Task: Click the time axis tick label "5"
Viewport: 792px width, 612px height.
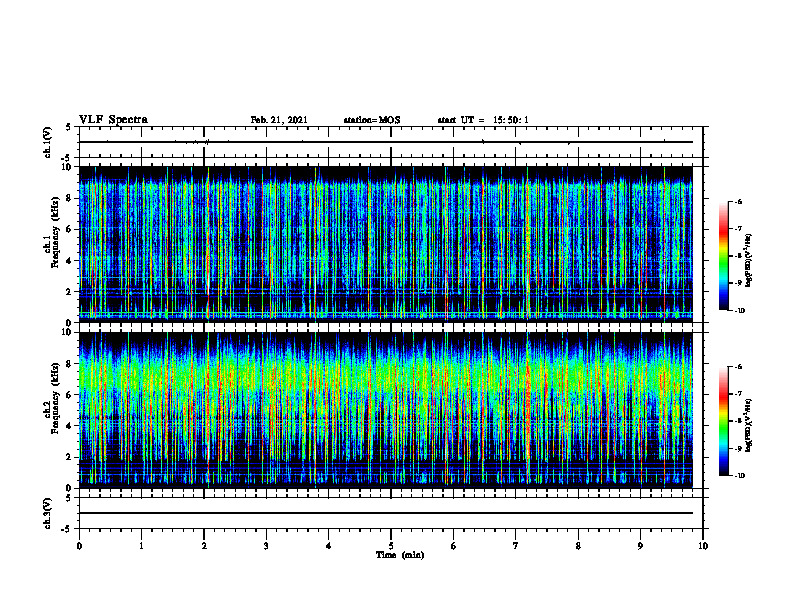Action: 391,546
